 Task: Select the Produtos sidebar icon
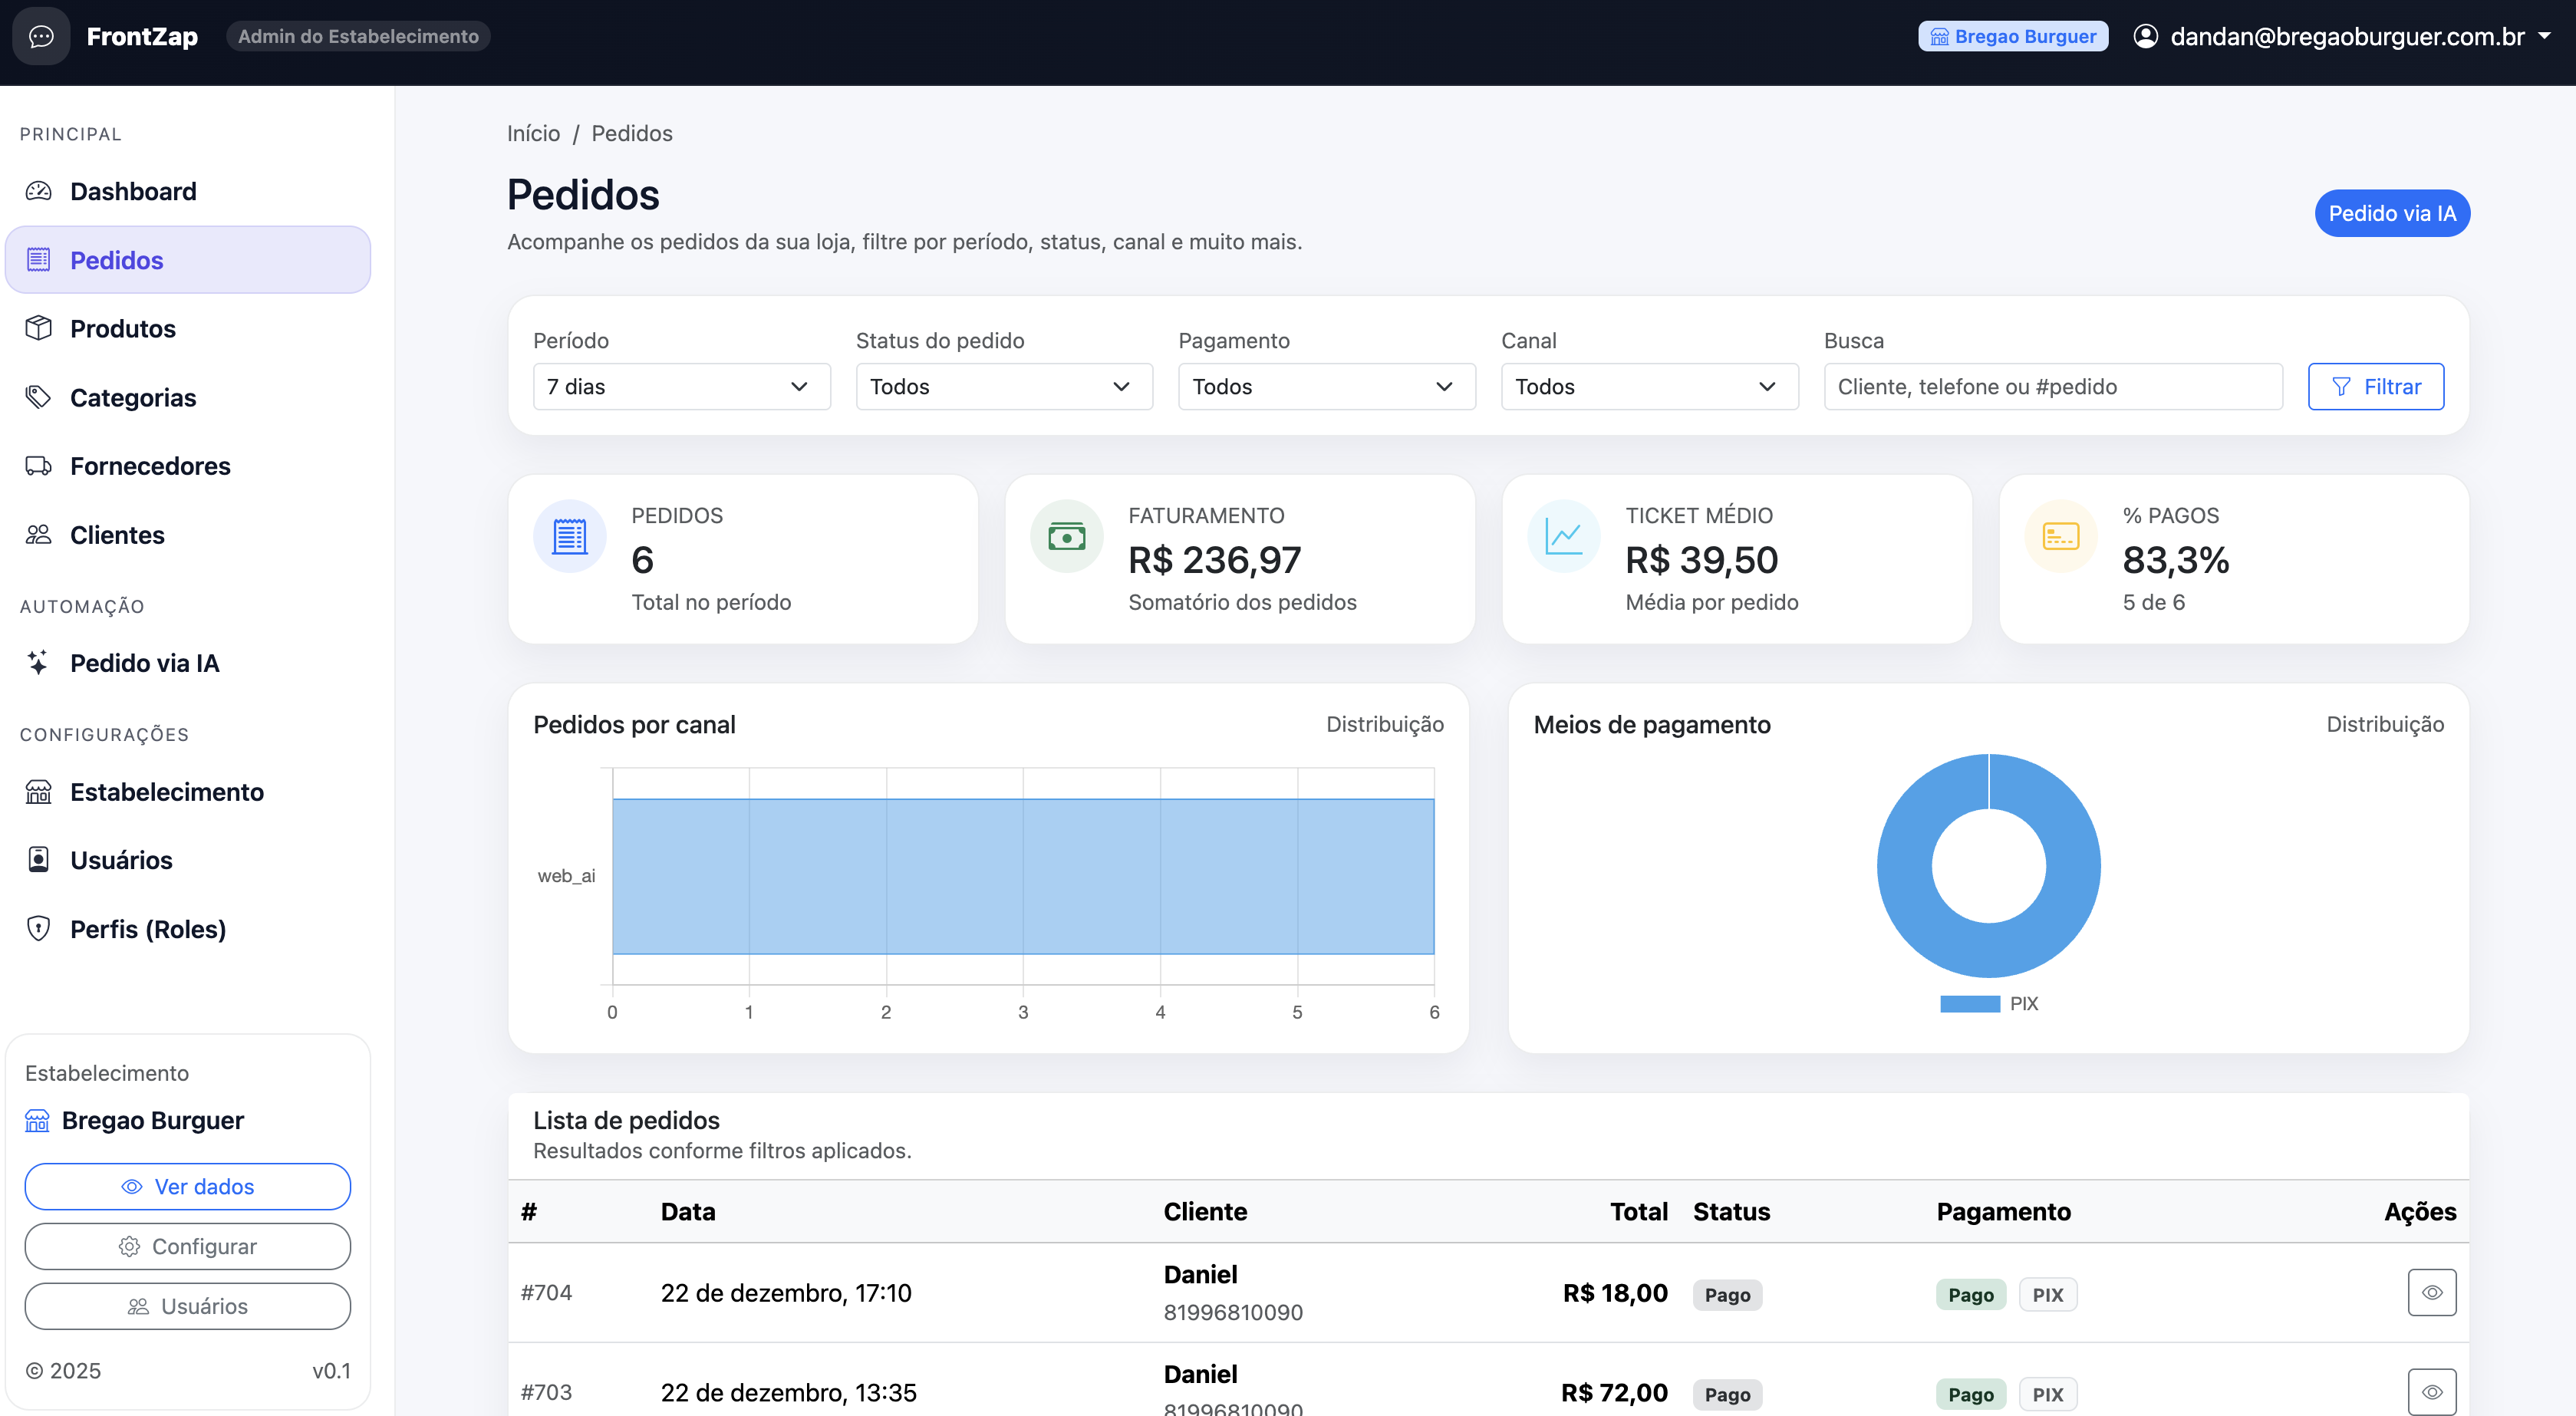point(39,328)
